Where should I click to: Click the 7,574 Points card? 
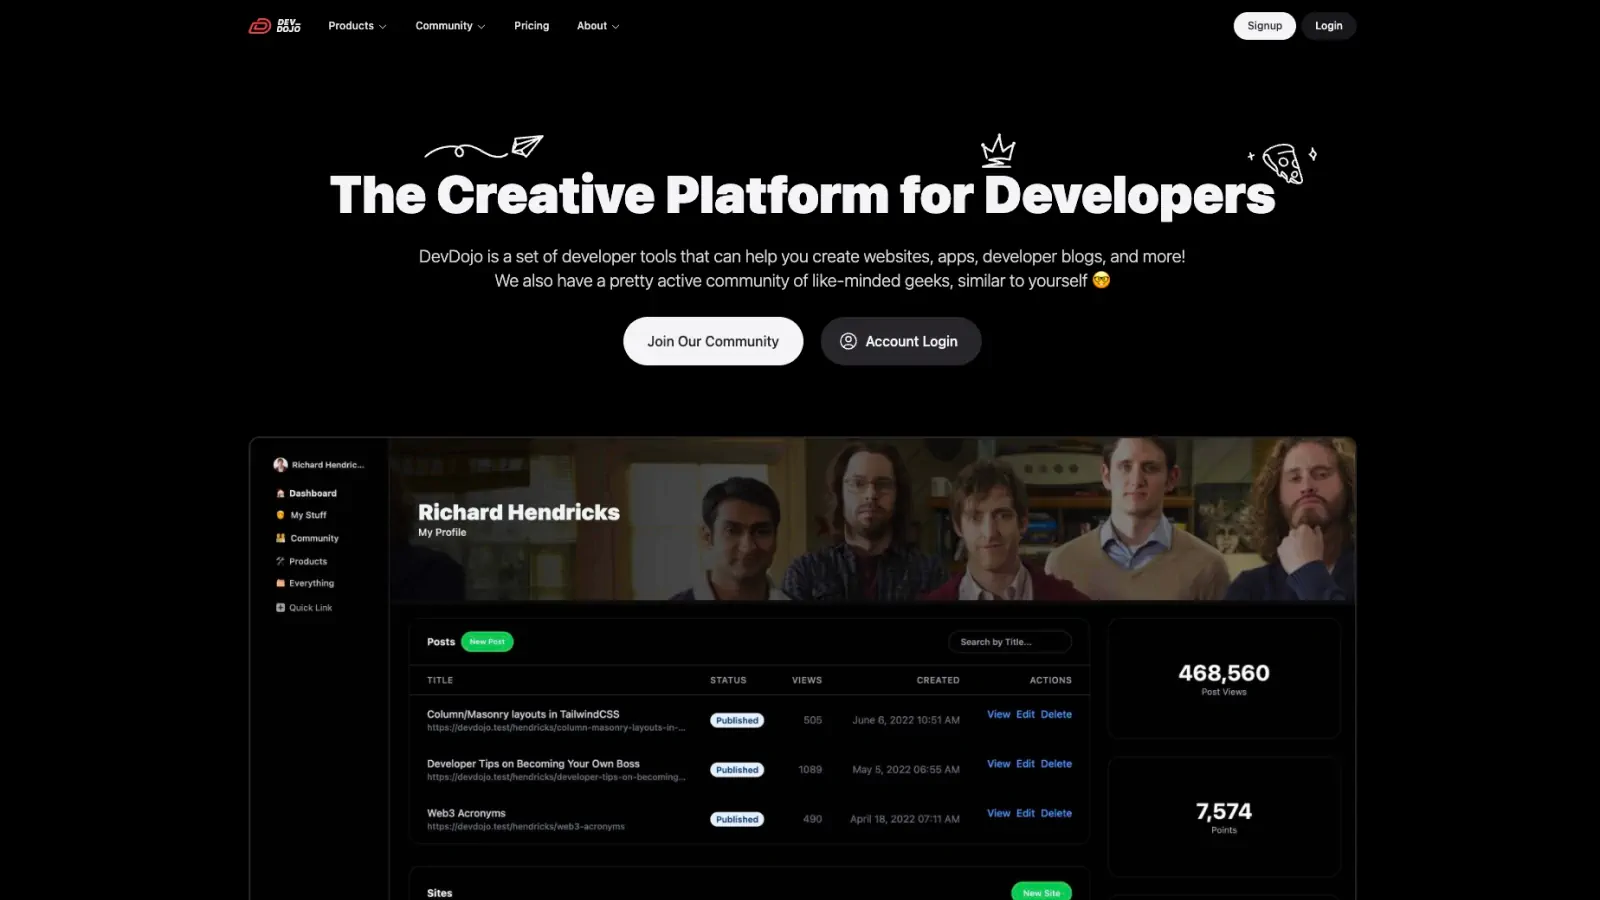[x=1224, y=817]
